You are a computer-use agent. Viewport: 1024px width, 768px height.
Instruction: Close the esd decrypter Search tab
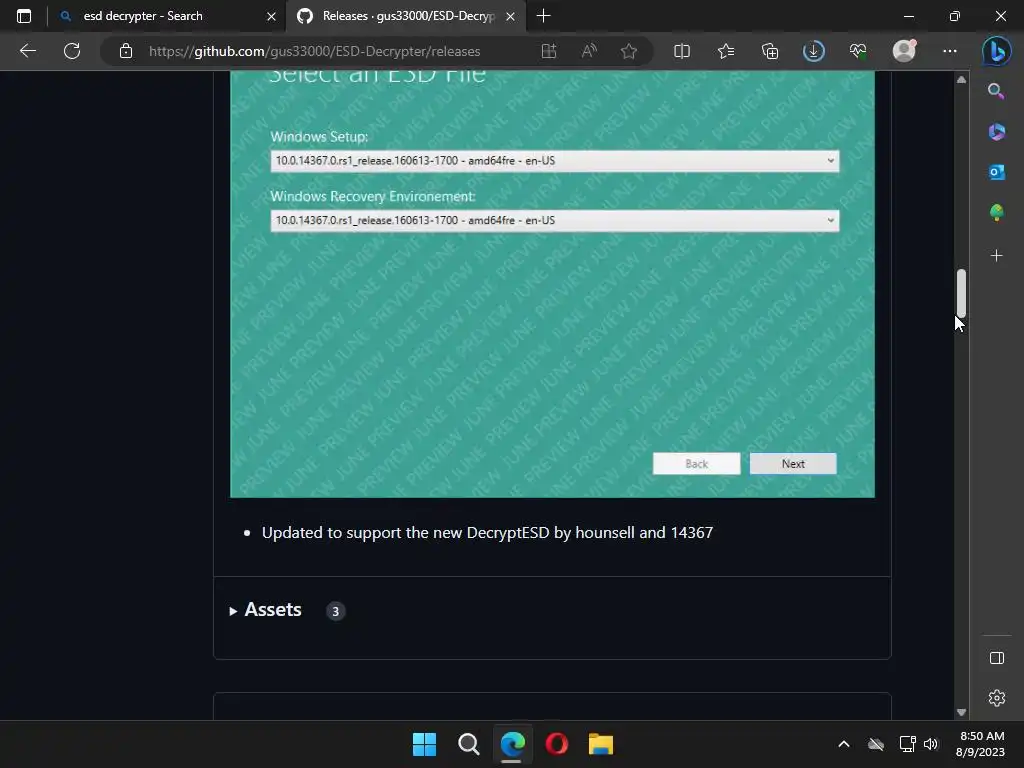coord(271,16)
